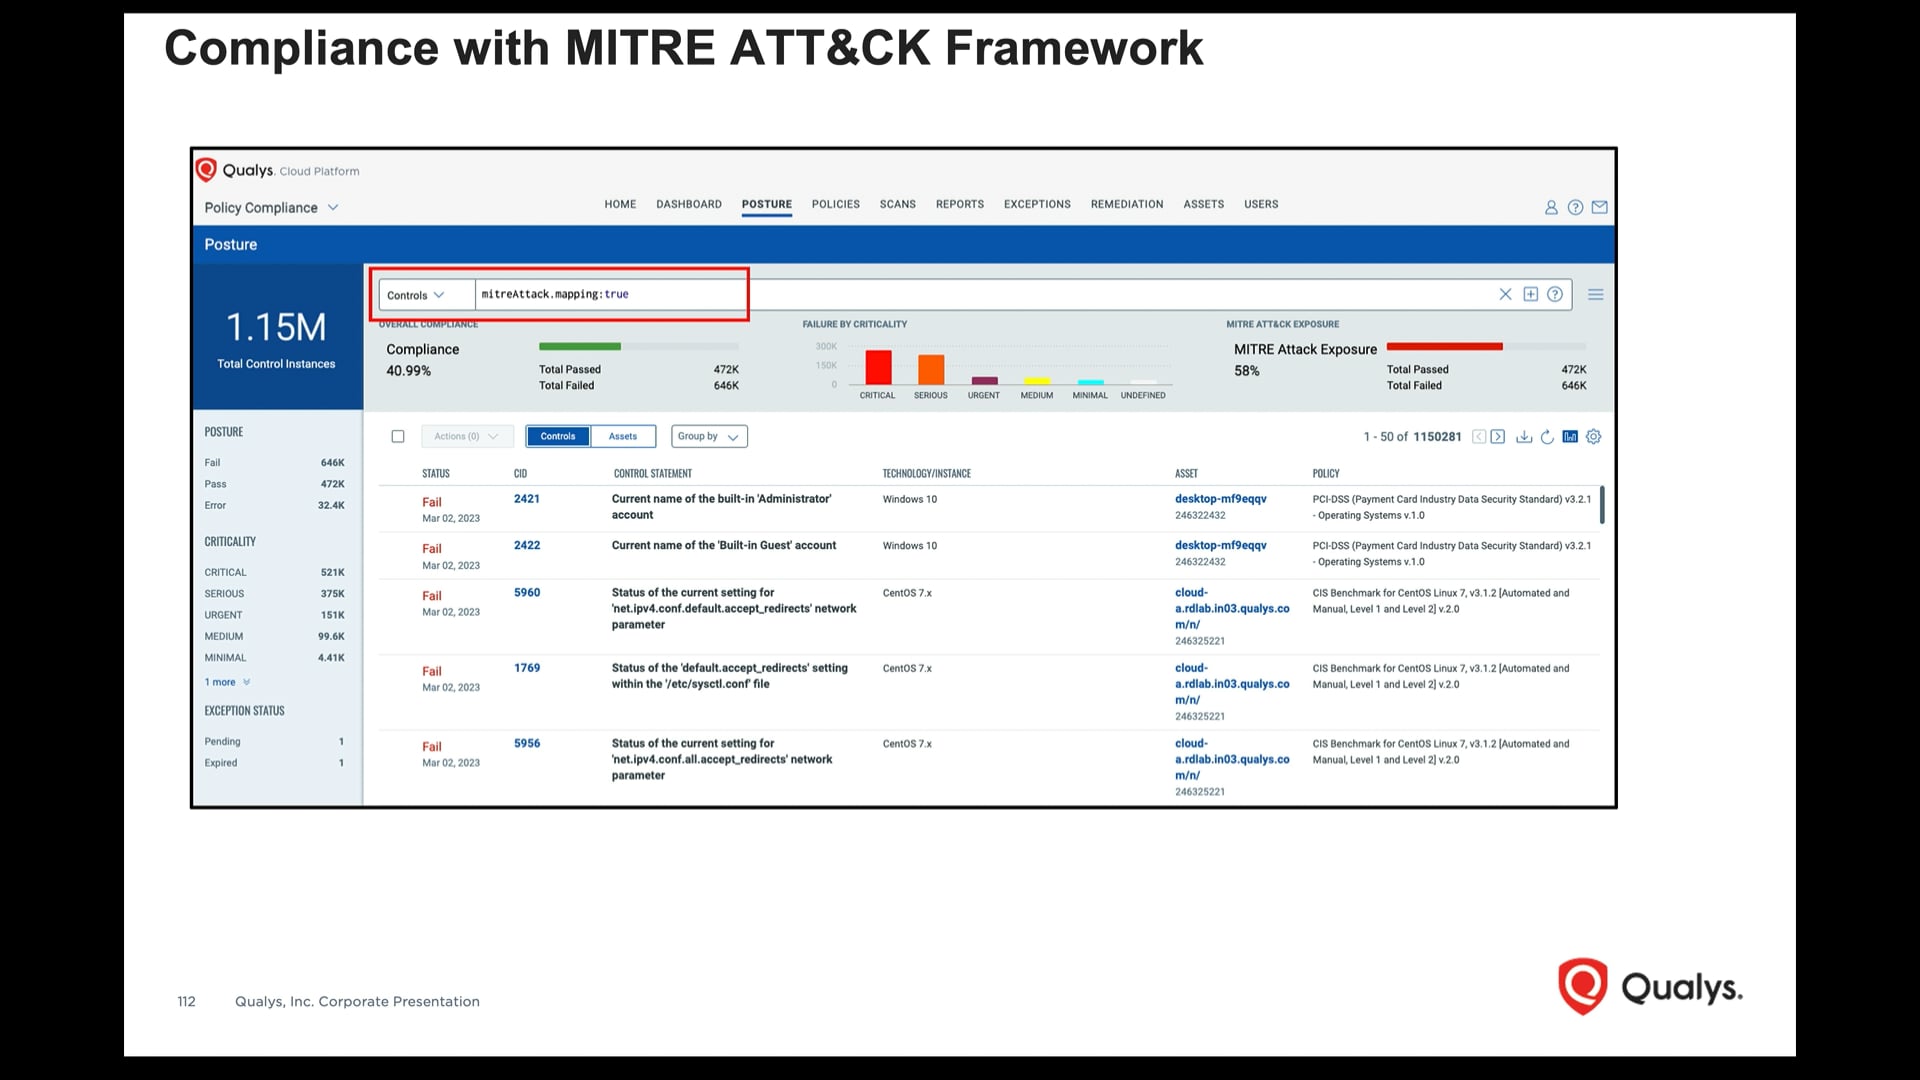1920x1080 pixels.
Task: Open the REMEDIATION menu item
Action: coord(1126,204)
